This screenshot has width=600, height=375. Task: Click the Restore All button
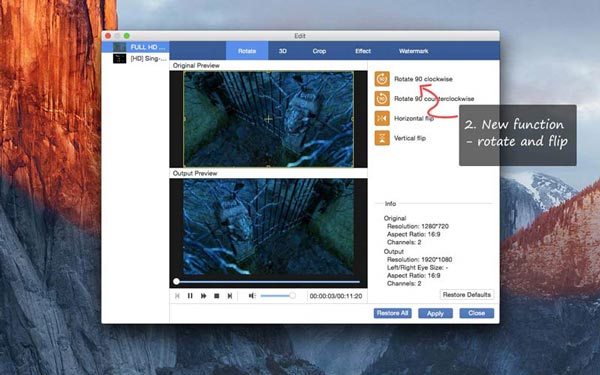[393, 313]
